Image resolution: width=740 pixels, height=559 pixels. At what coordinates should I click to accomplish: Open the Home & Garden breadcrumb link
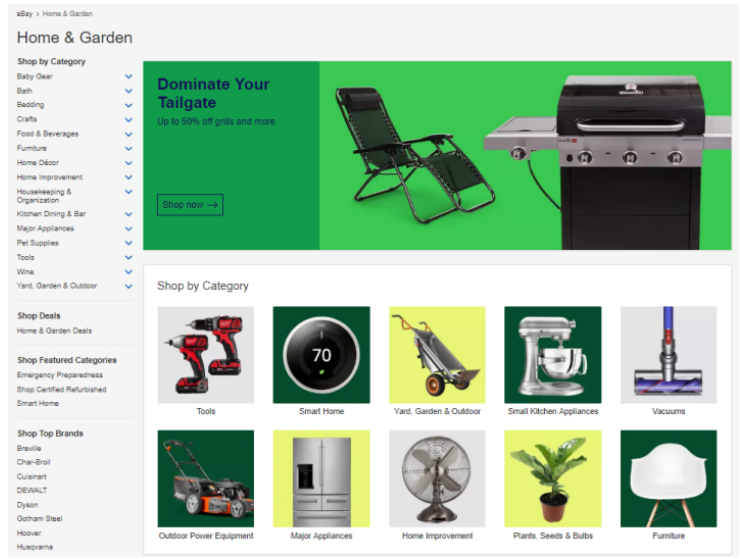67,14
